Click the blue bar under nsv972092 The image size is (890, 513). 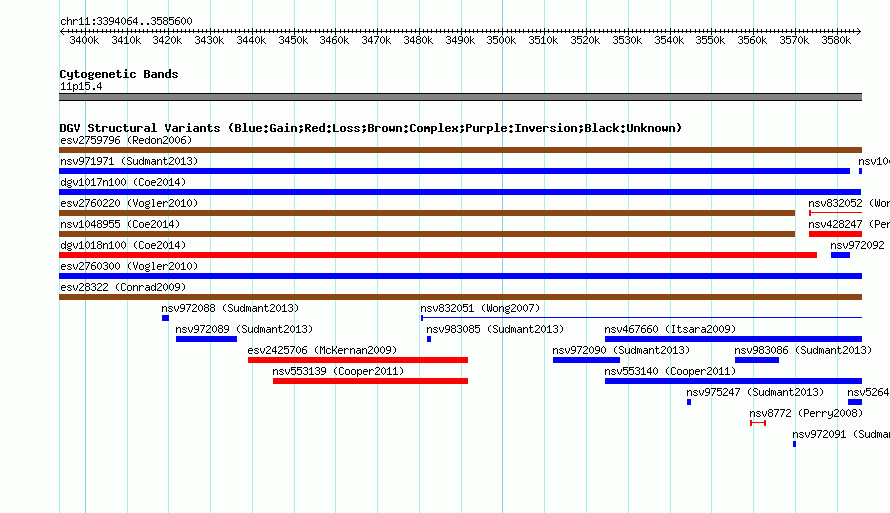[840, 255]
